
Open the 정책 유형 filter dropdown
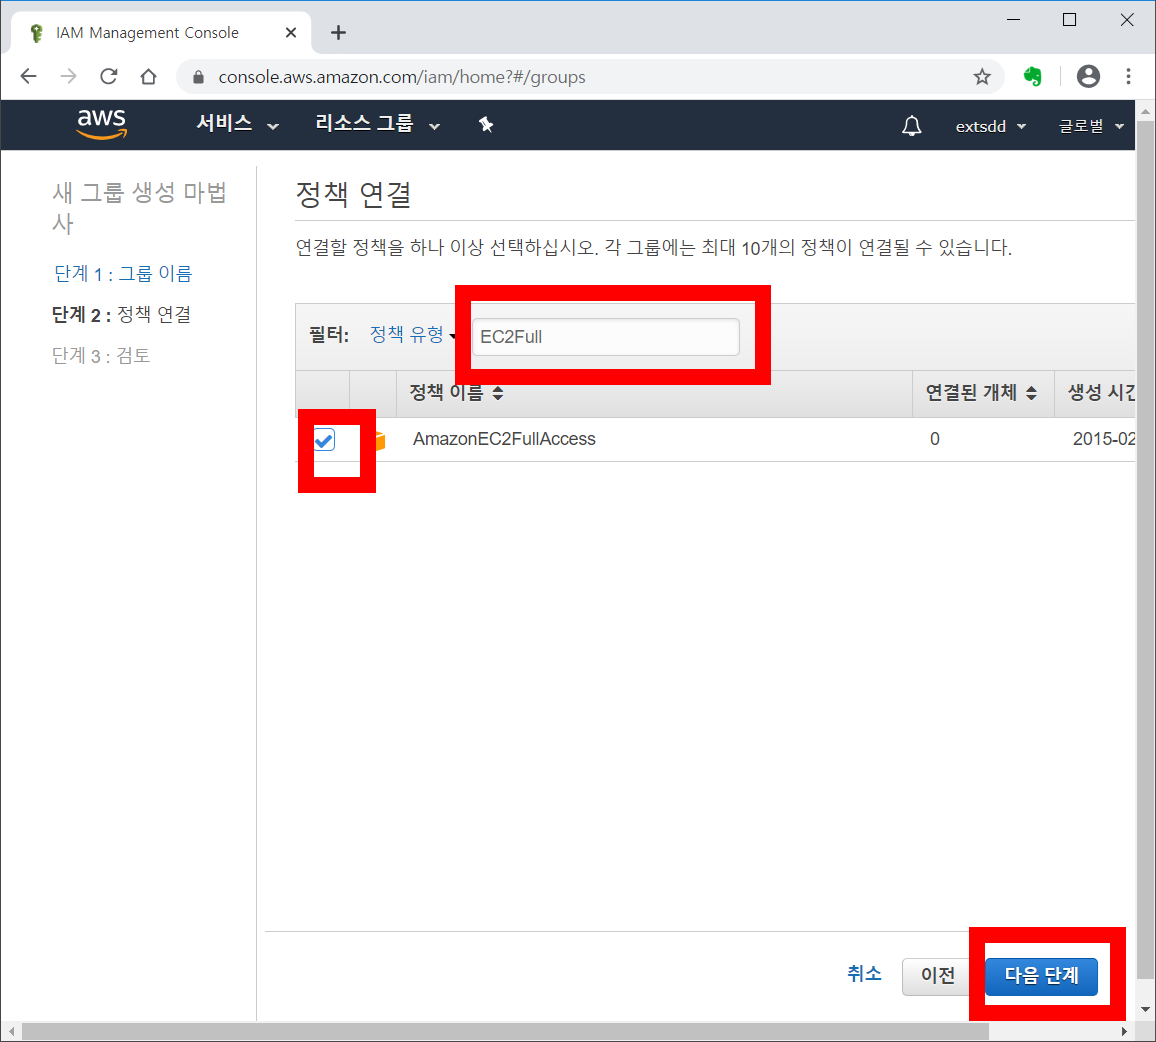coord(413,335)
